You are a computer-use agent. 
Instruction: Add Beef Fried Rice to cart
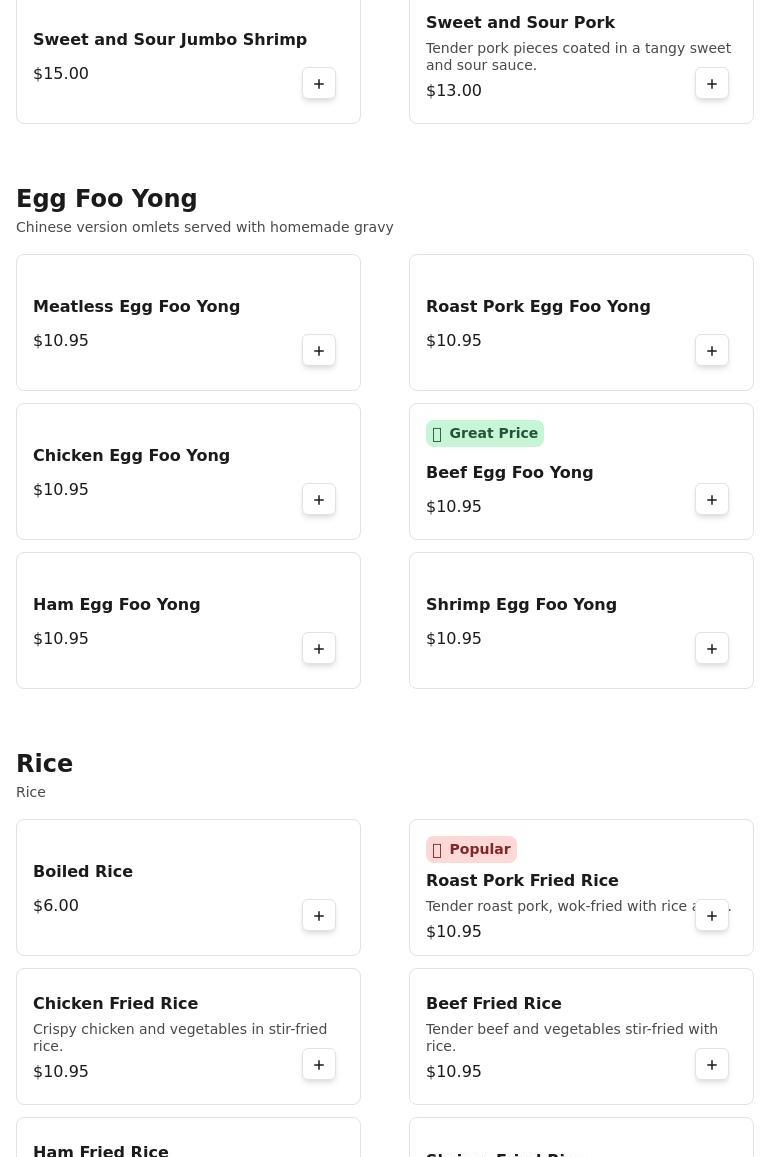coord(712,1065)
